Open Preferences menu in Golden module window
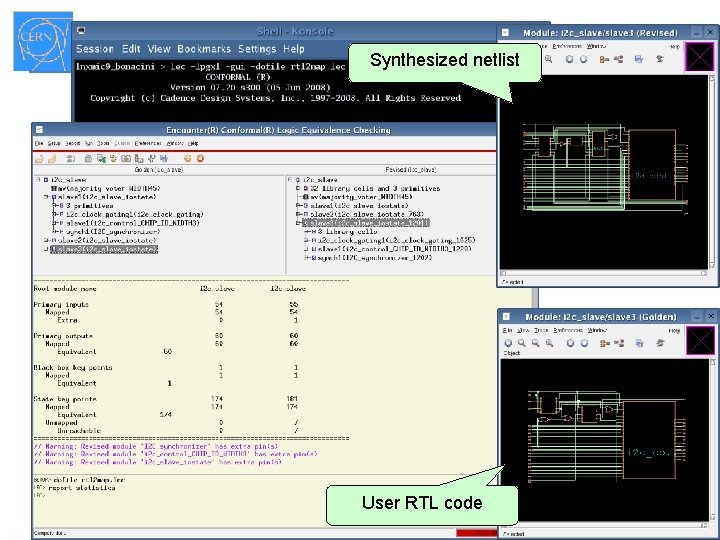 point(568,330)
